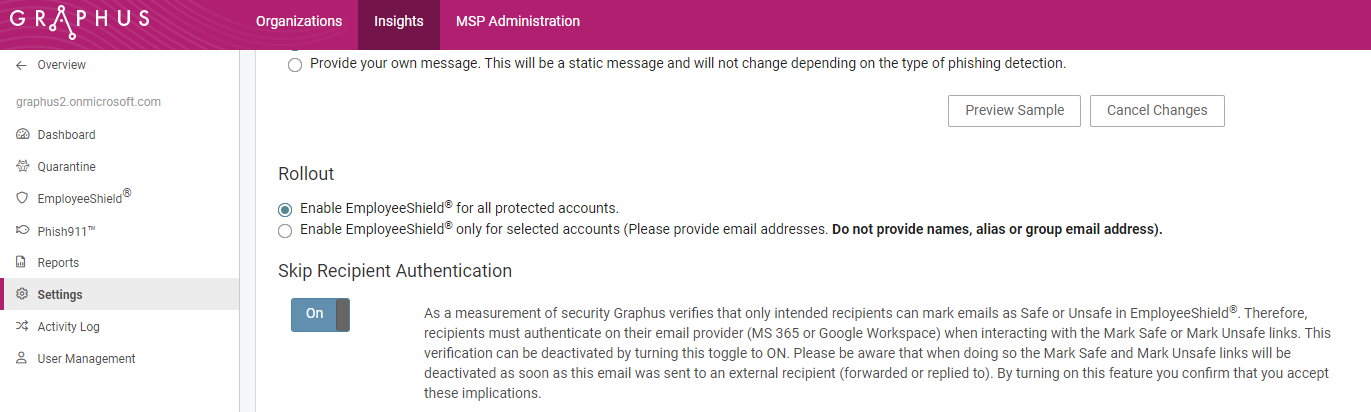Viewport: 1371px width, 412px height.
Task: Go to MSP Administration tab
Action: point(518,21)
